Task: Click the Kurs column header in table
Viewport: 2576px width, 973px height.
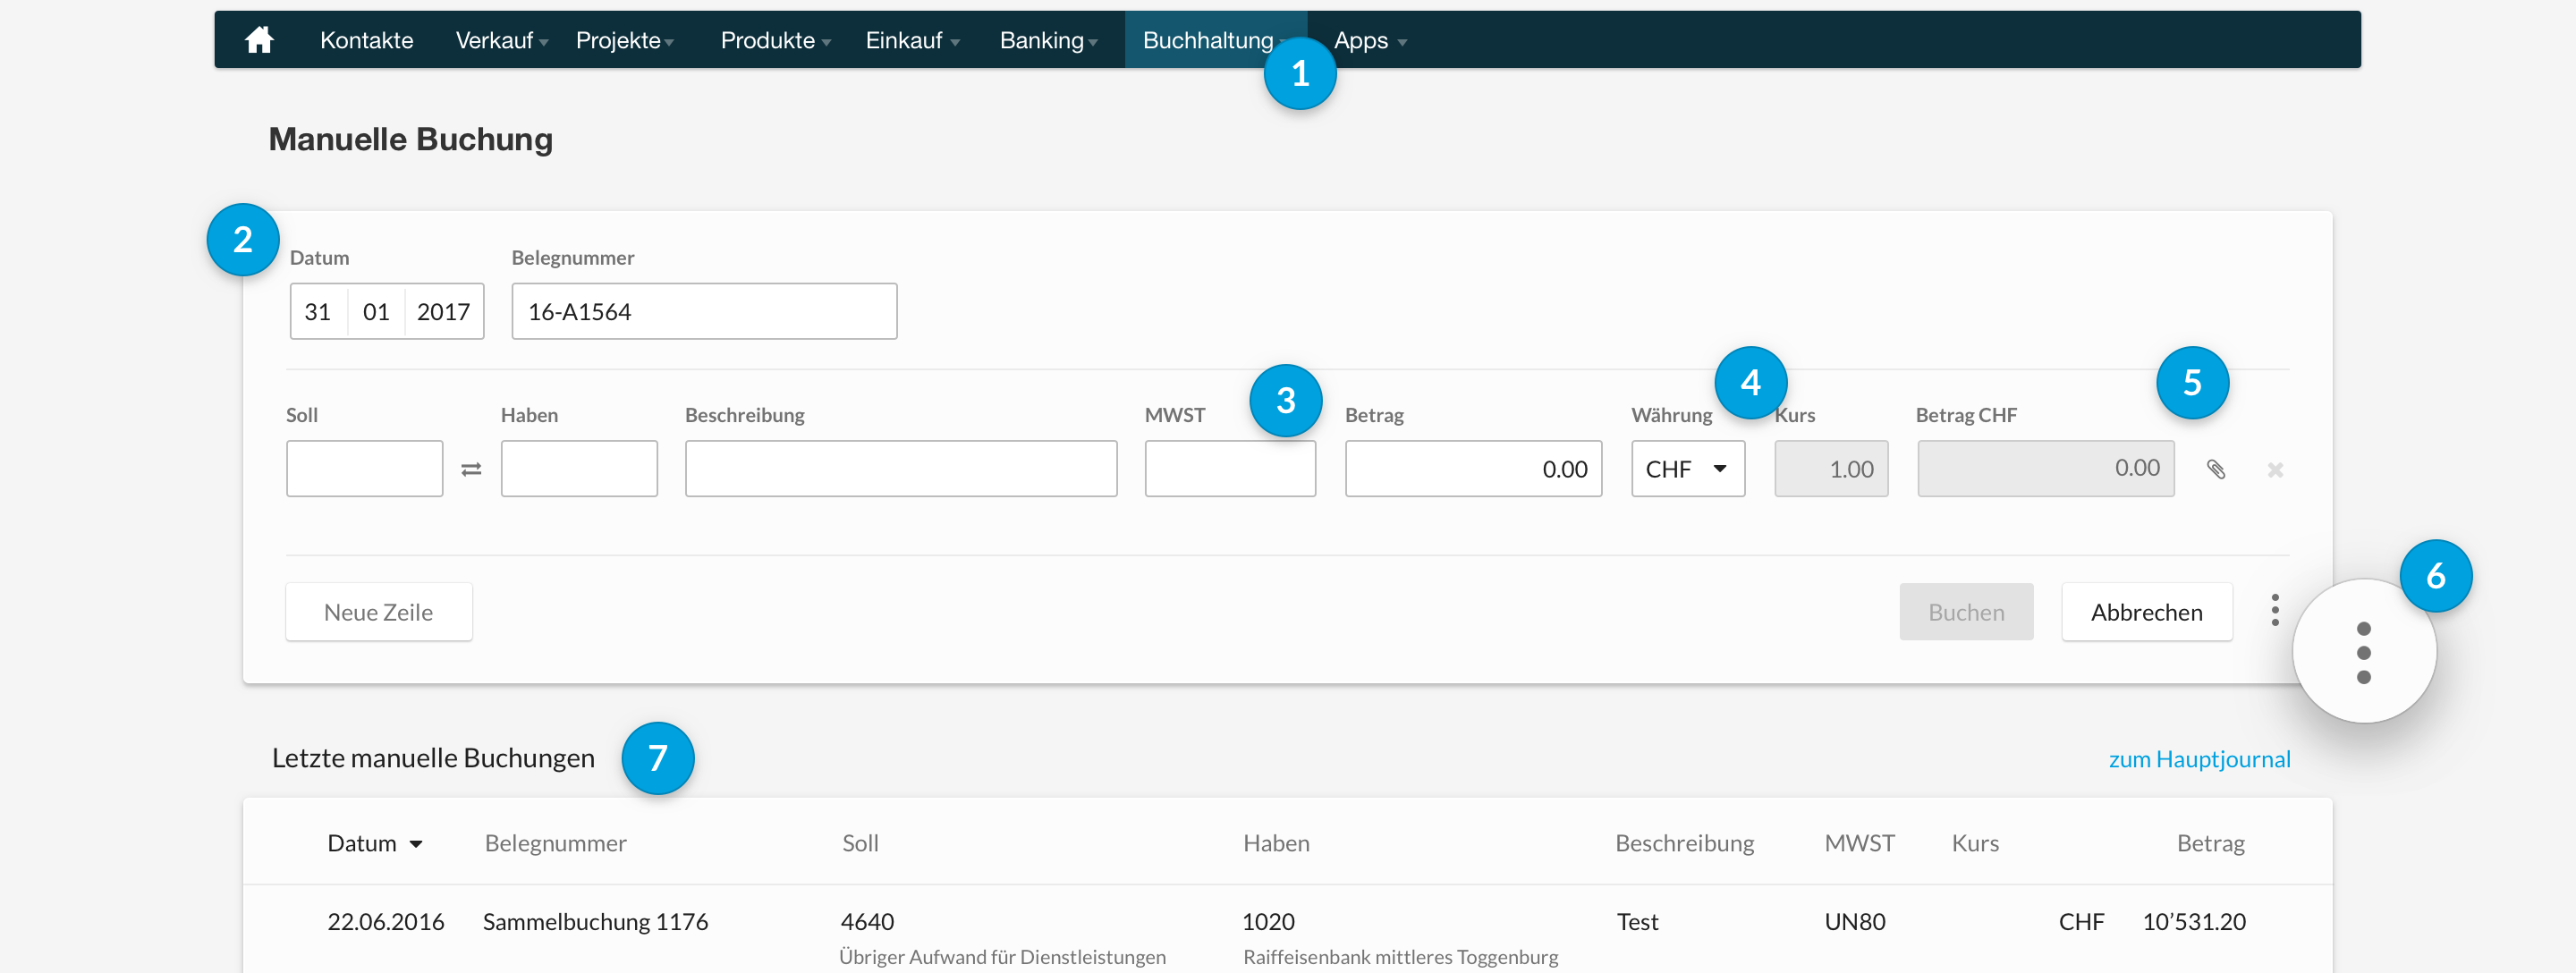Action: pos(1975,843)
